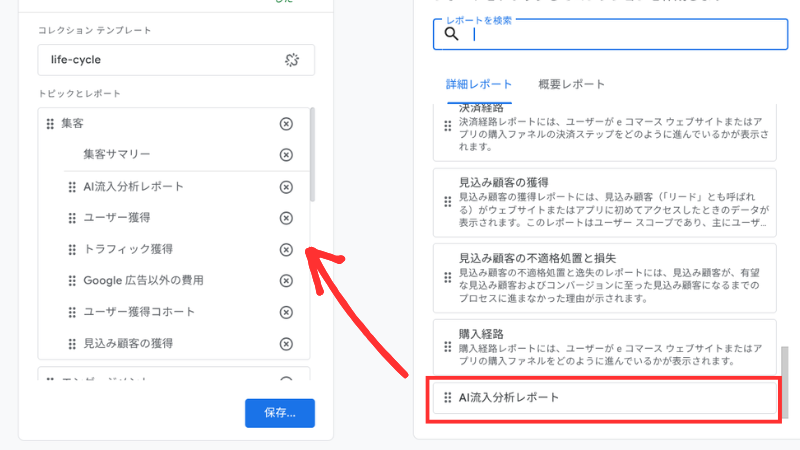Select the AI流入分析レポート card on the right
This screenshot has height=450, width=800.
605,398
